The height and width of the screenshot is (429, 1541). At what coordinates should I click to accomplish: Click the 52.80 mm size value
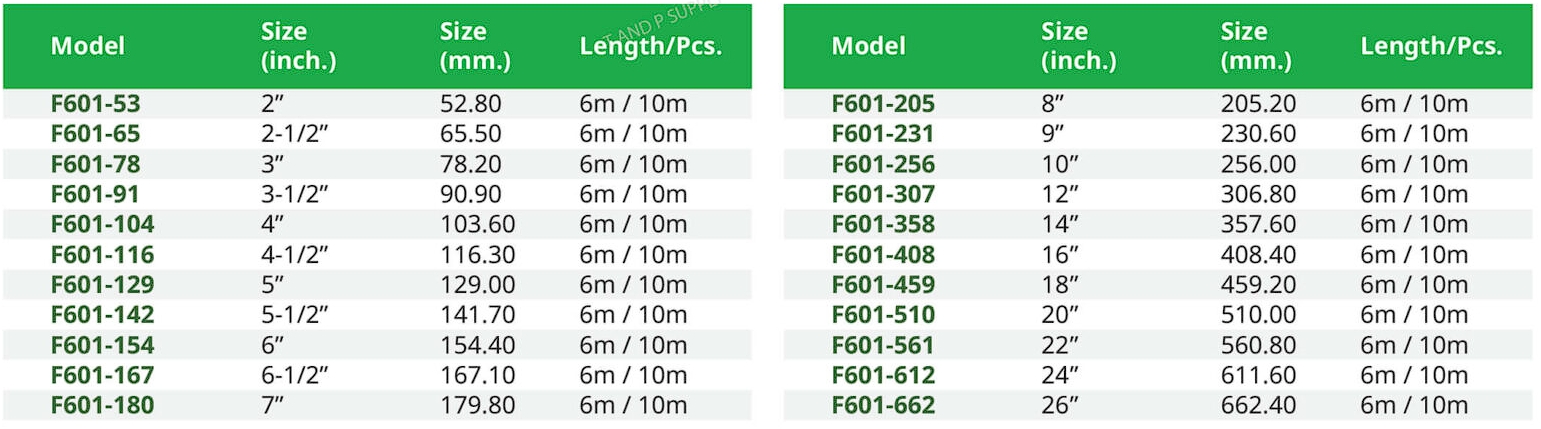click(471, 104)
